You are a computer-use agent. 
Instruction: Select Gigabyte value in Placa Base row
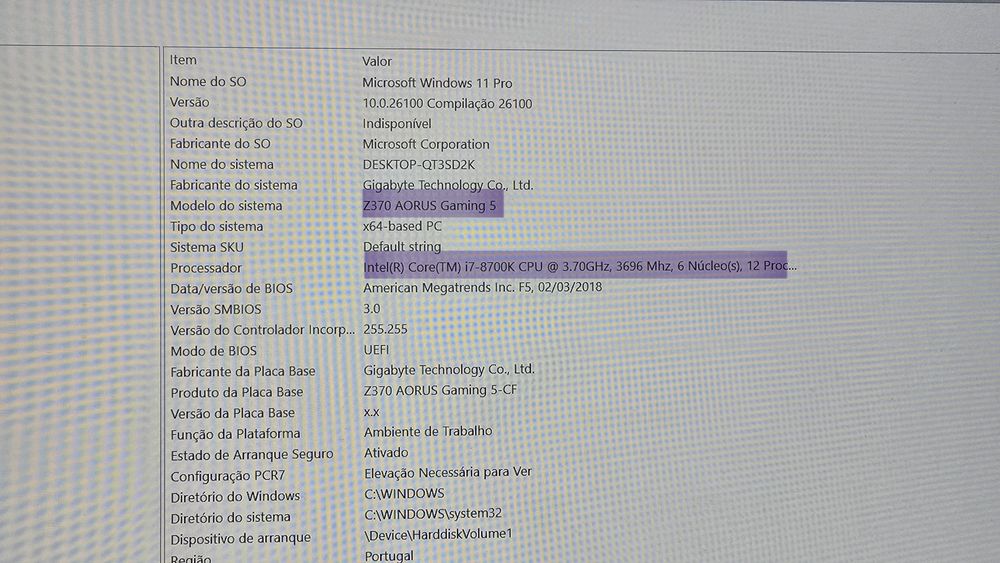(x=449, y=370)
